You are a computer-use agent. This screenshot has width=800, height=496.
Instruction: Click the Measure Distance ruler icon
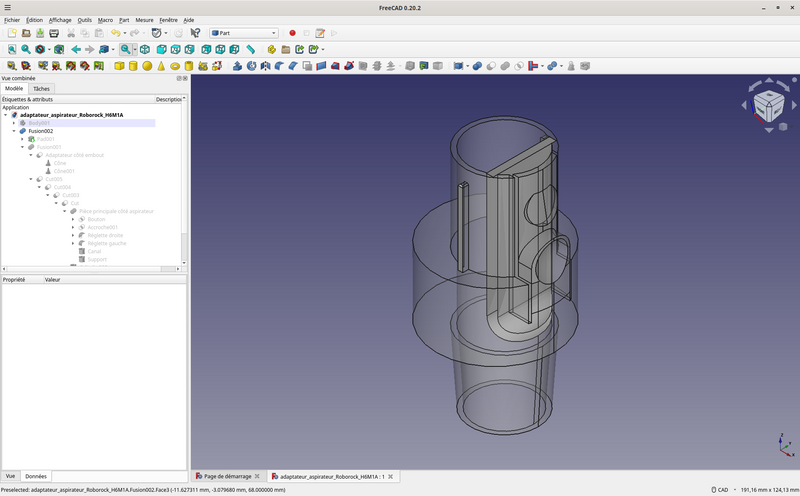click(x=250, y=49)
